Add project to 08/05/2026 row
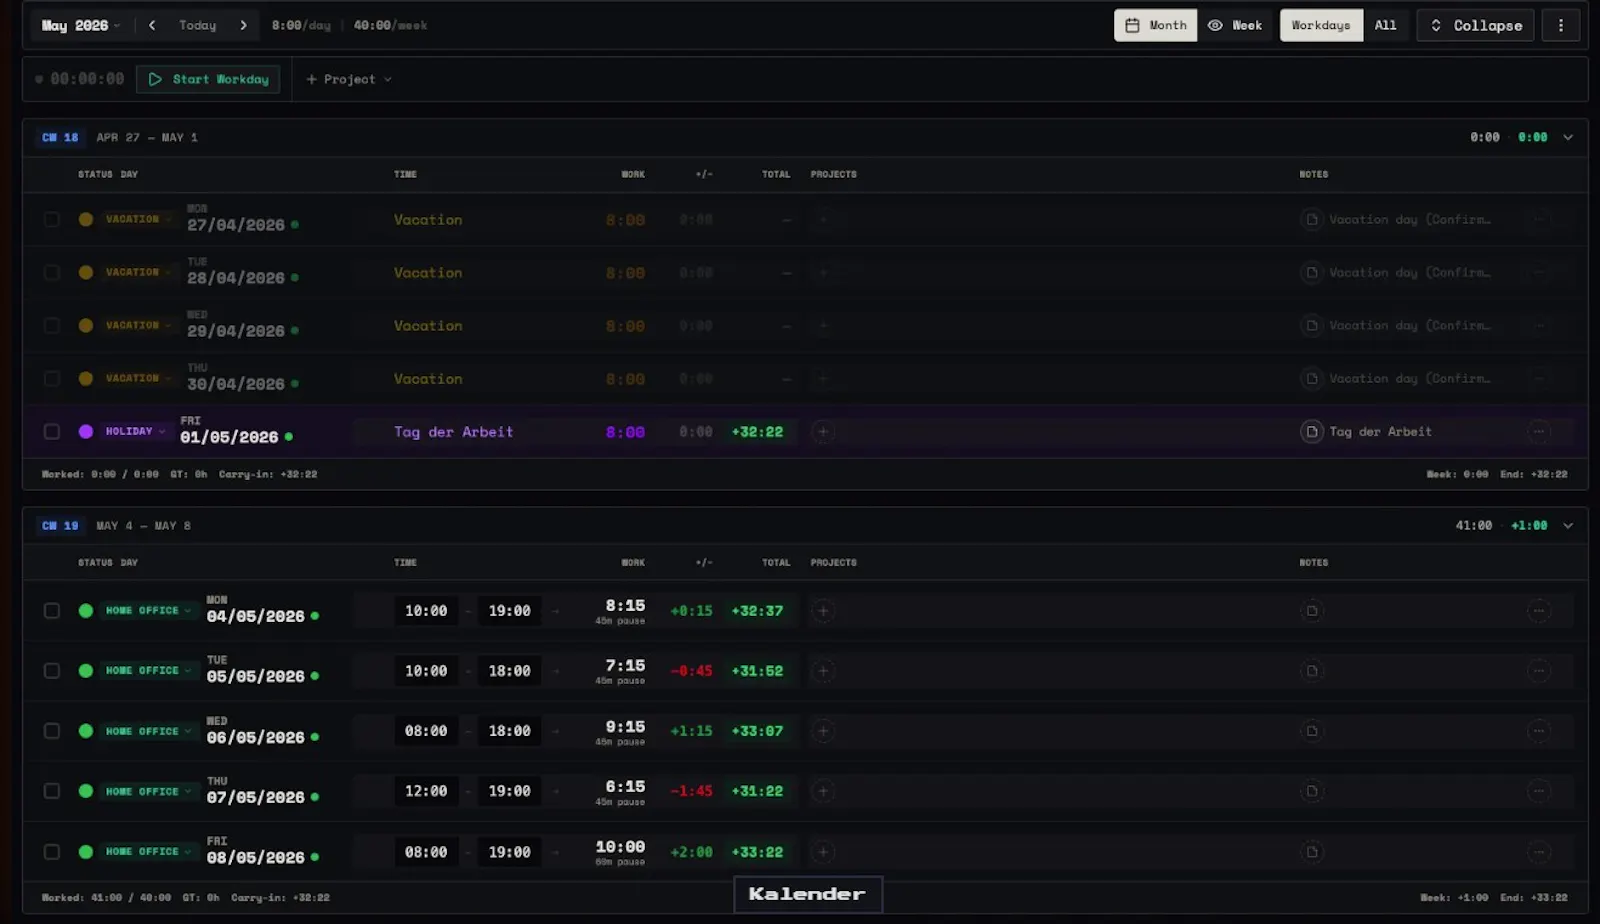 tap(823, 852)
